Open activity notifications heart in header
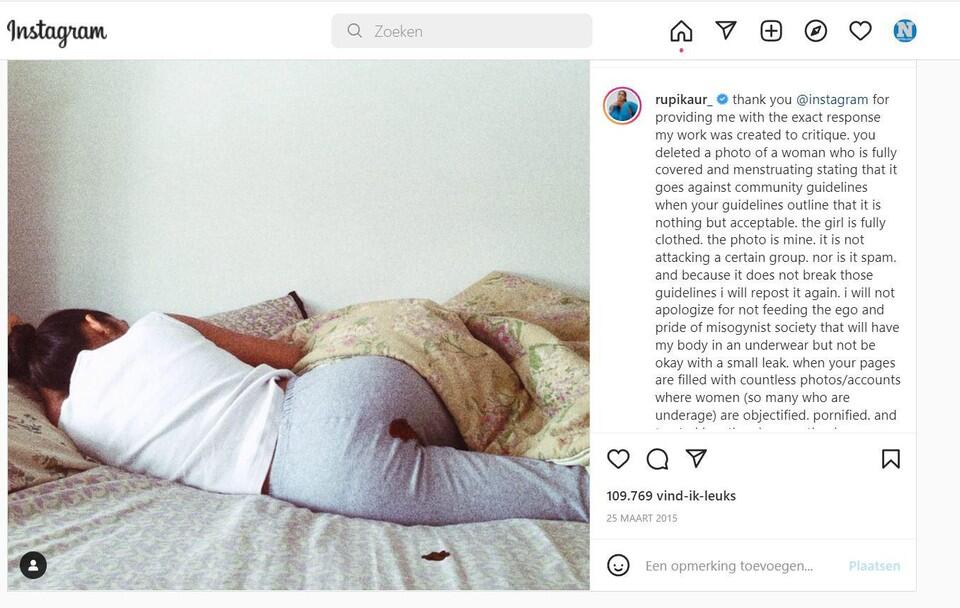Viewport: 960px width, 608px height. pos(860,31)
